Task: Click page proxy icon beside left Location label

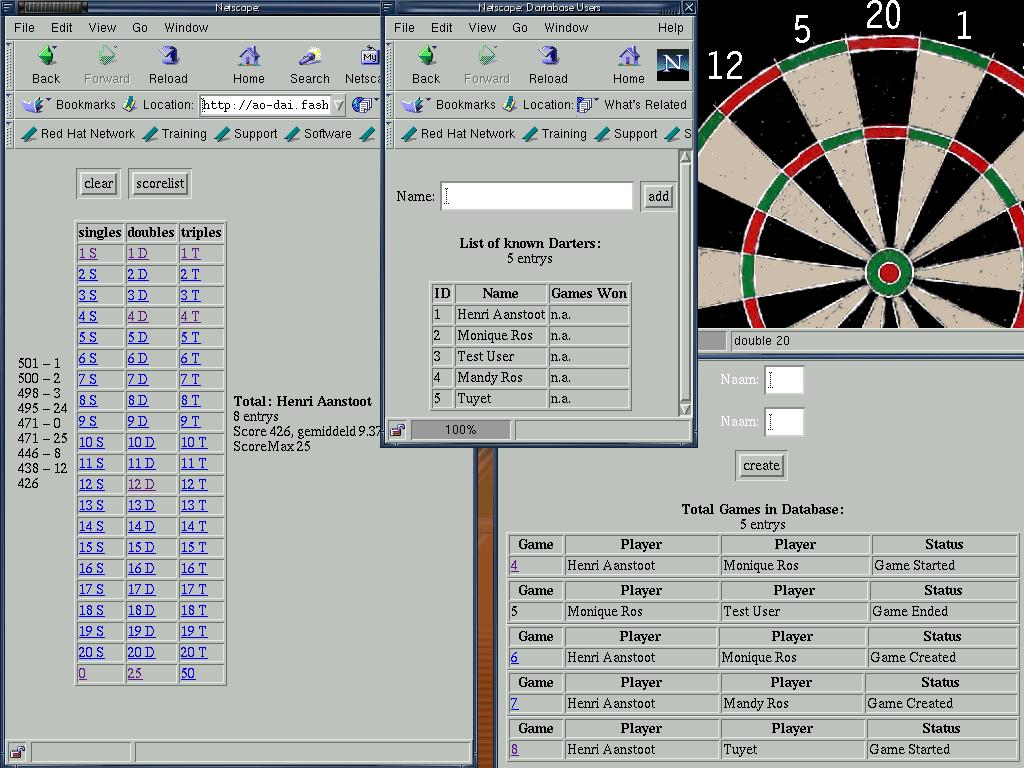Action: pyautogui.click(x=129, y=104)
